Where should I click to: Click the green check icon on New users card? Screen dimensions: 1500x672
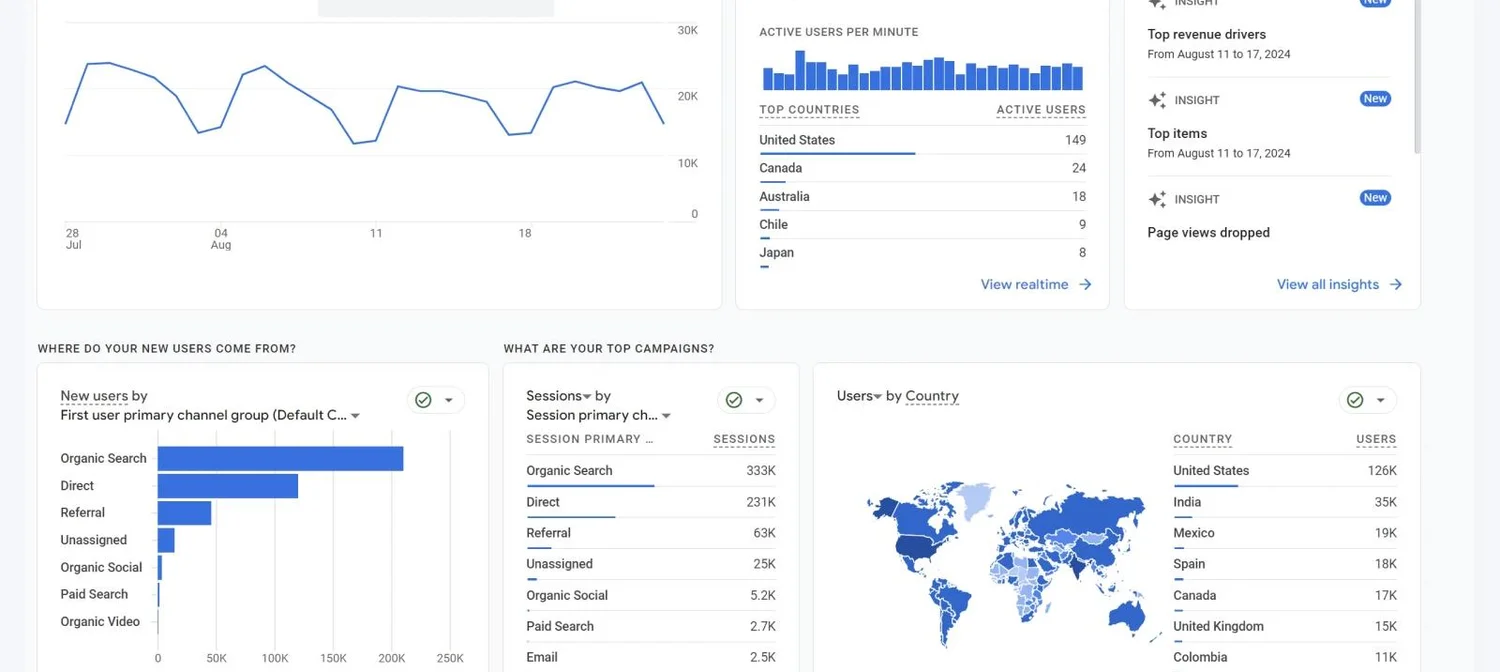click(423, 400)
